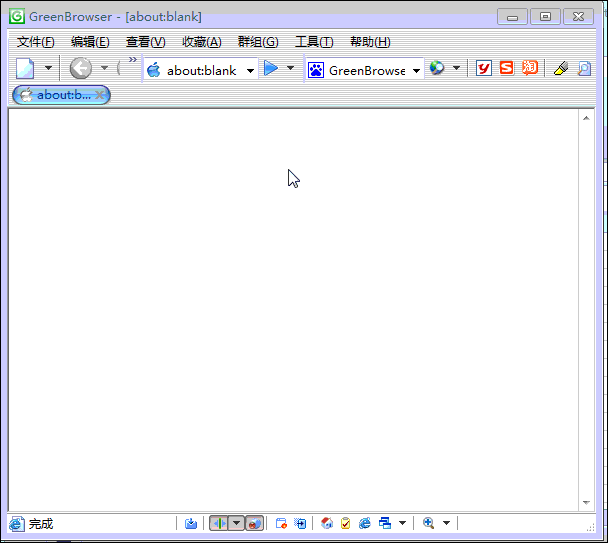Expand the globe search dropdown arrow
The height and width of the screenshot is (543, 608).
pyautogui.click(x=456, y=68)
